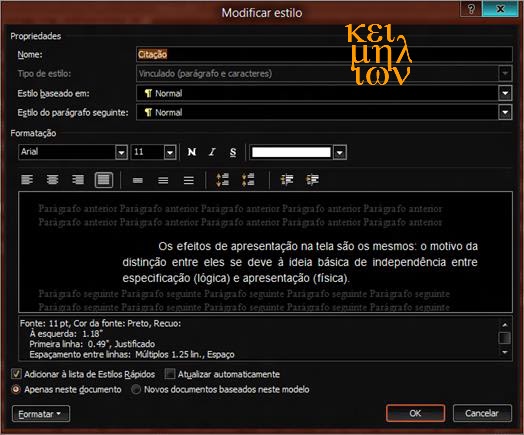Image resolution: width=524 pixels, height=435 pixels.
Task: Click the Estilo do parágrafo seguinte: label
Action: tap(73, 113)
